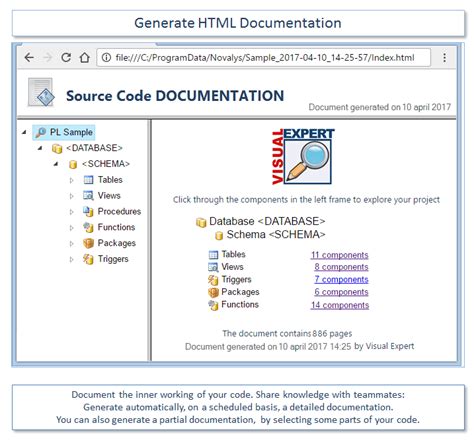Expand the Views tree node
The height and width of the screenshot is (442, 474).
[x=71, y=196]
